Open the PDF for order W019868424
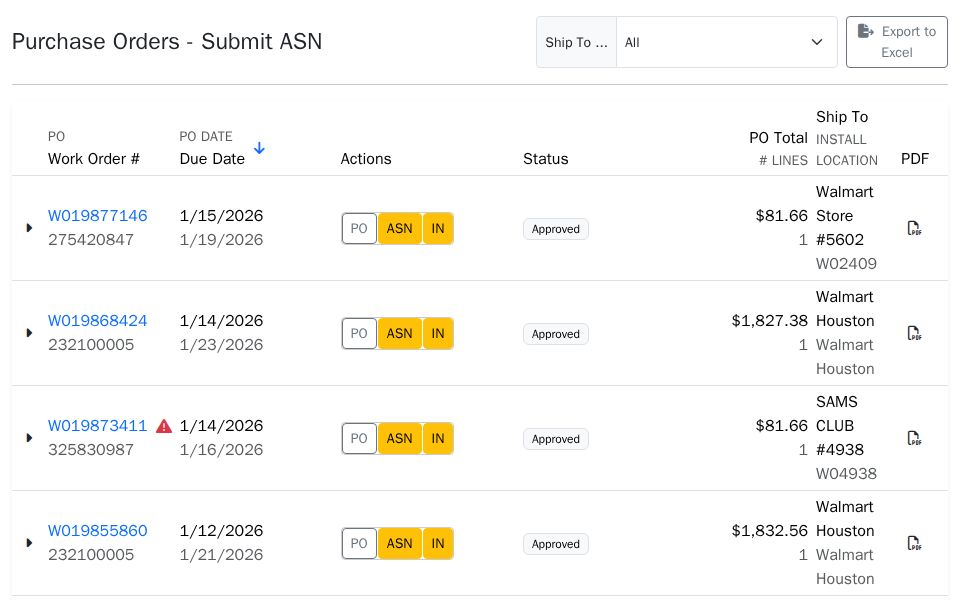 [x=914, y=333]
